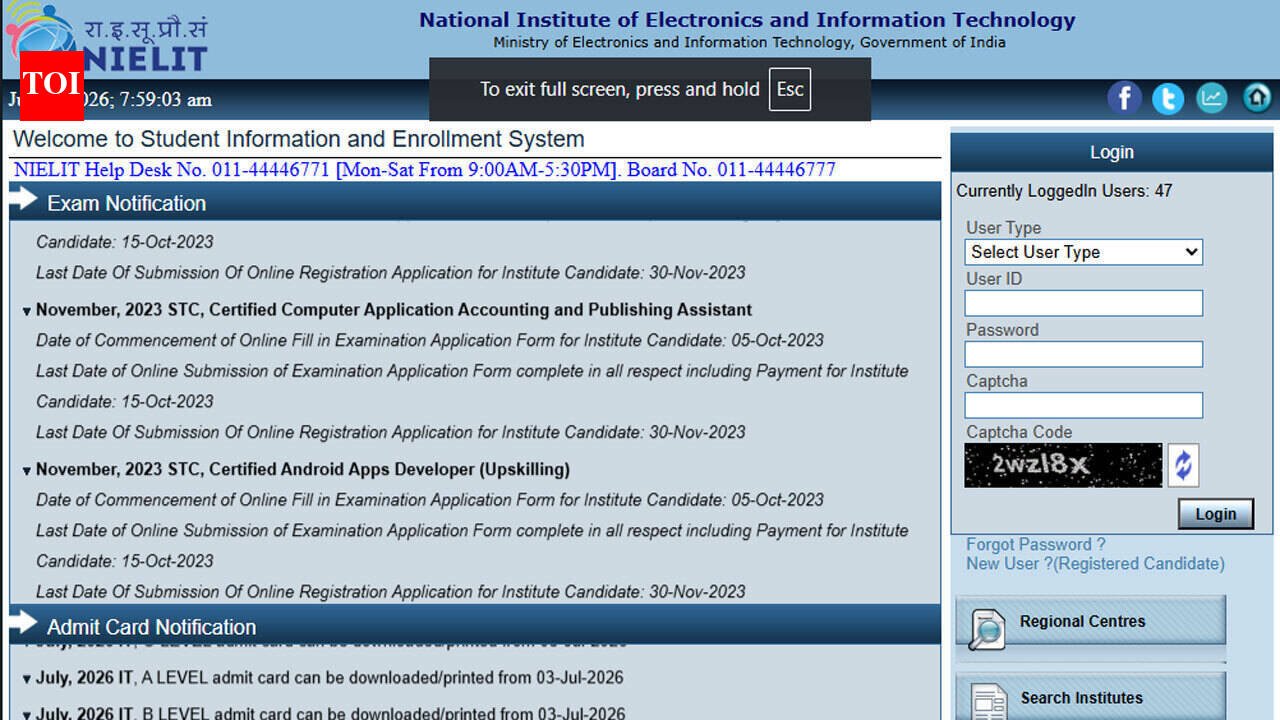Click the Esc key hint box
This screenshot has height=720, width=1280.
point(790,90)
